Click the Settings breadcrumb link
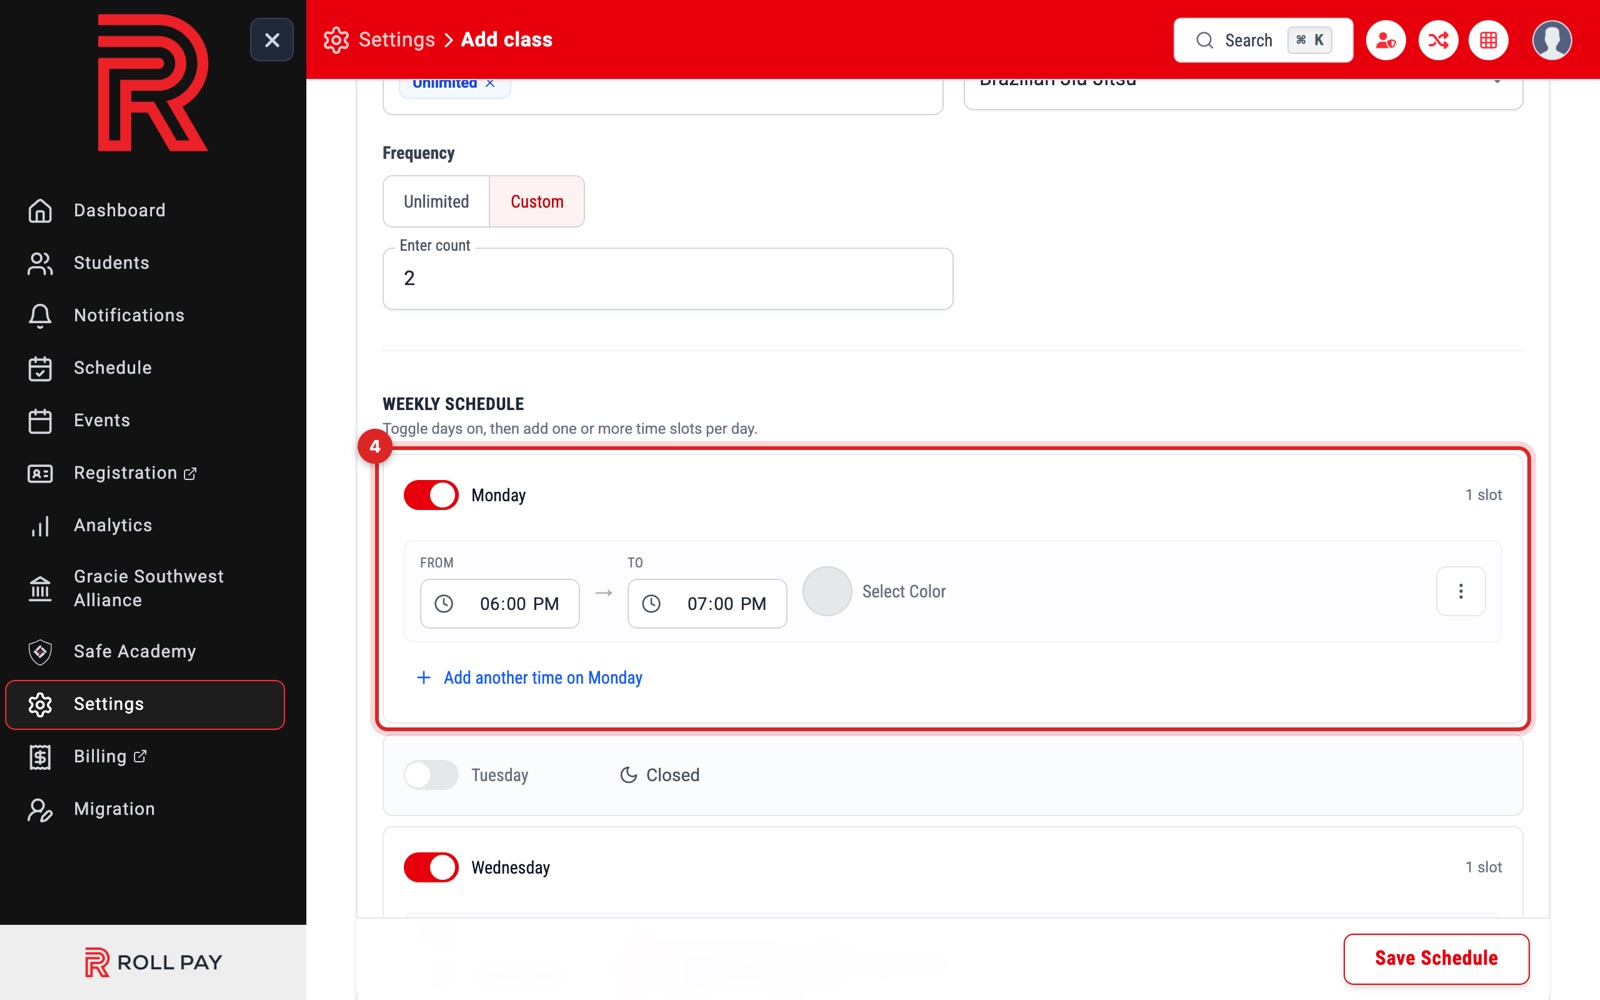The width and height of the screenshot is (1600, 1000). (397, 40)
